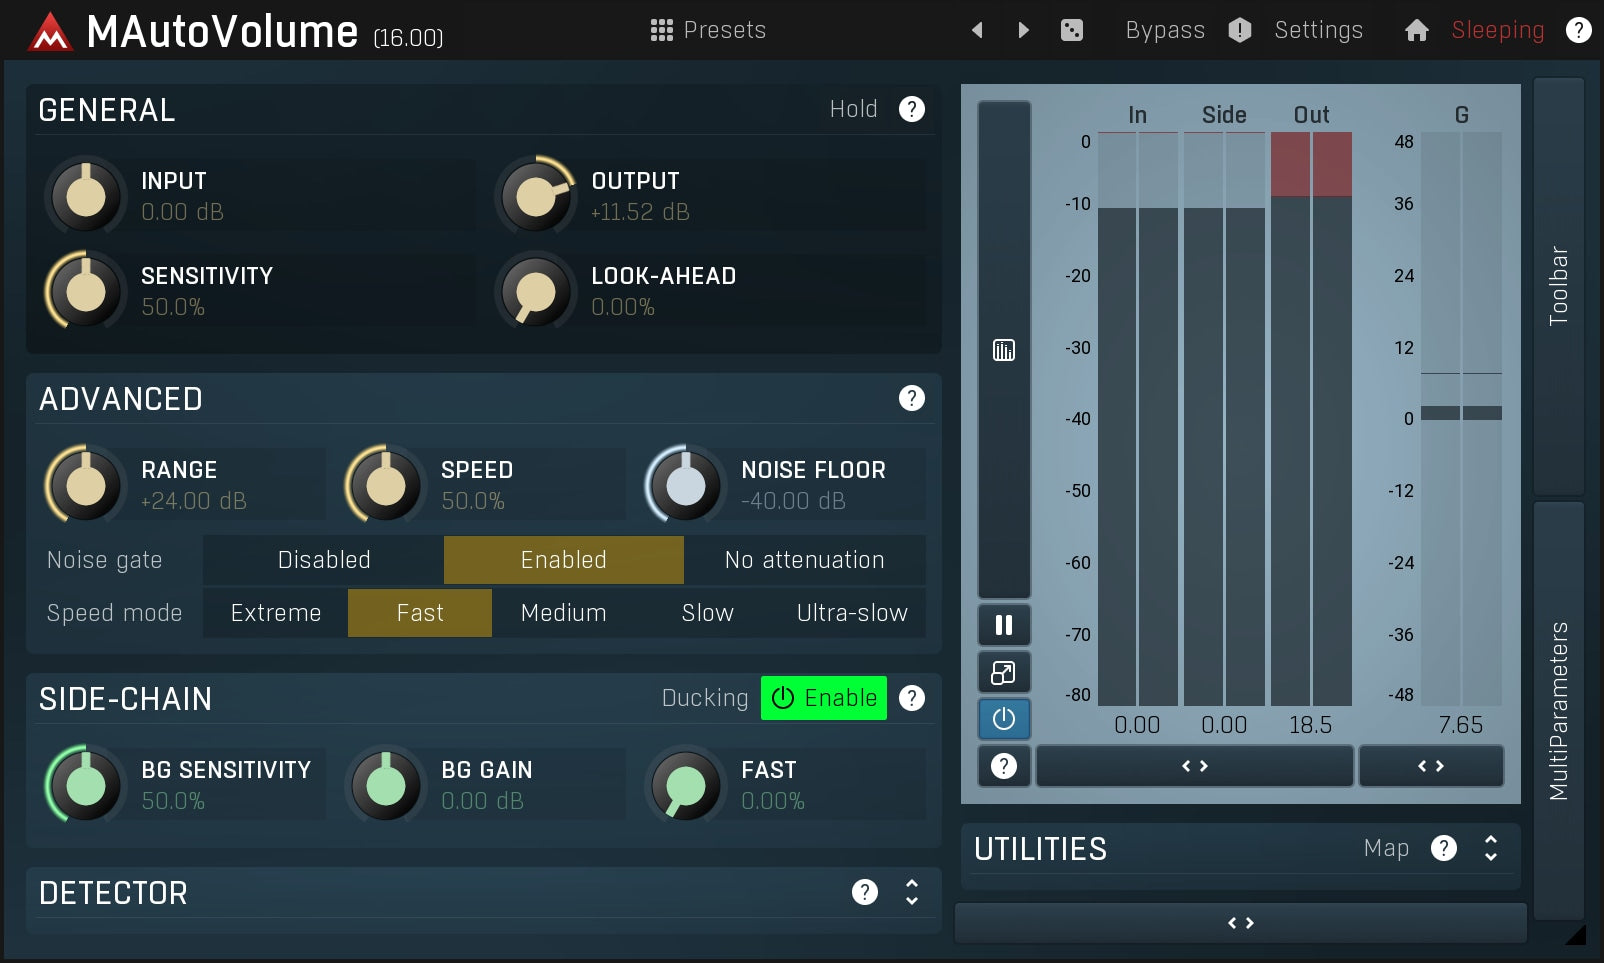
Task: Click the Sleeping status label
Action: pyautogui.click(x=1497, y=30)
